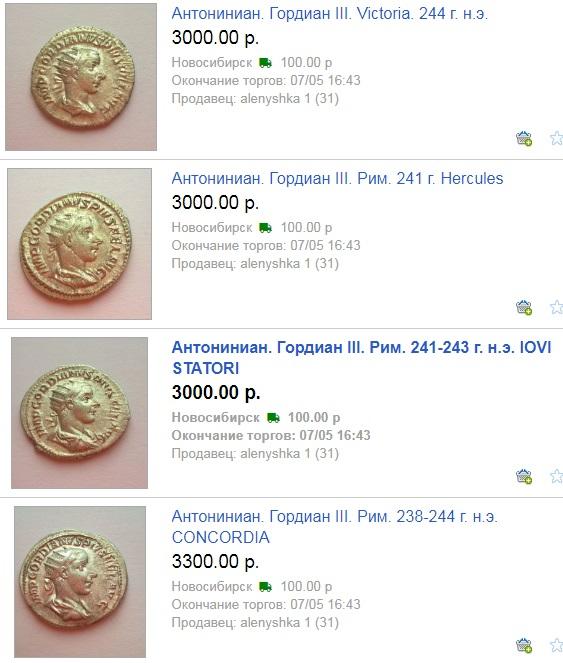Add Victoria 244 coin to cart
Viewport: 563px width, 663px height.
(524, 138)
